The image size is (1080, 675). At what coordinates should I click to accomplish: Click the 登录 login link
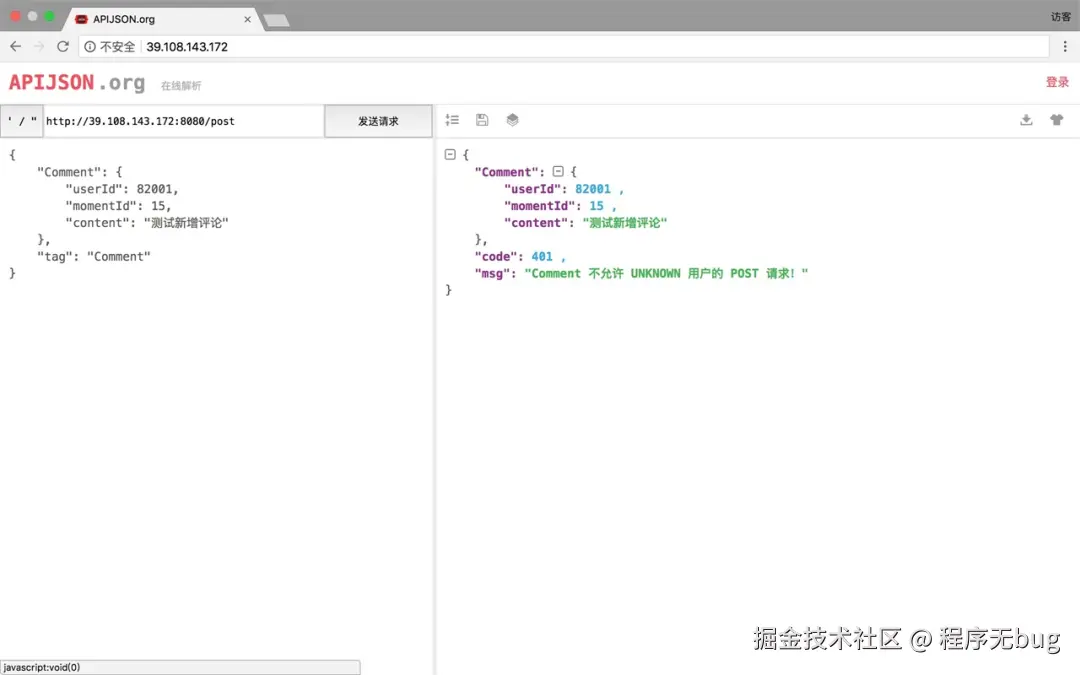(1057, 82)
